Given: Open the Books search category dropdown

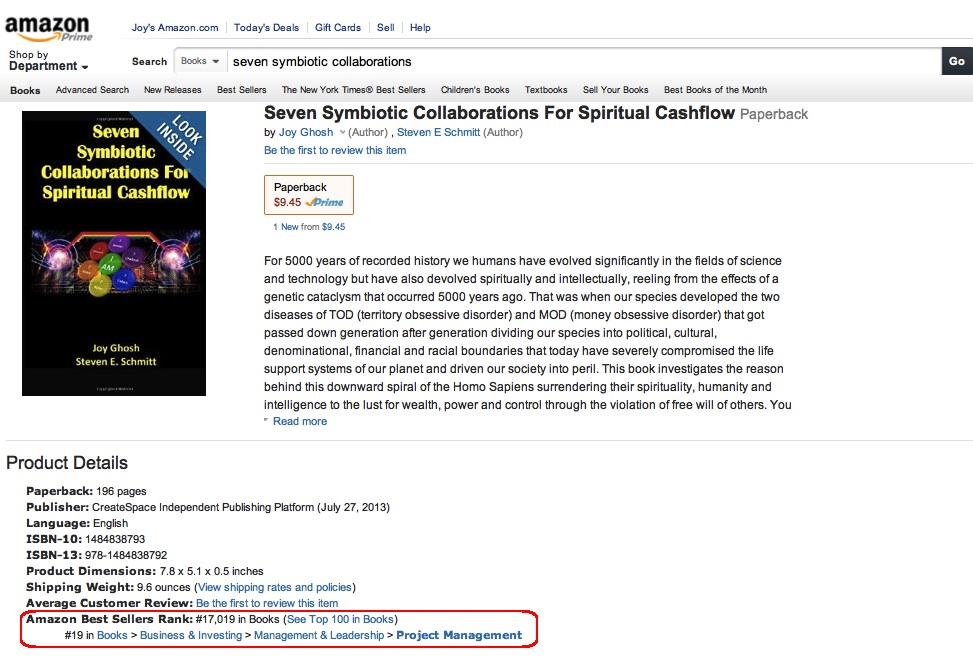Looking at the screenshot, I should pos(200,61).
